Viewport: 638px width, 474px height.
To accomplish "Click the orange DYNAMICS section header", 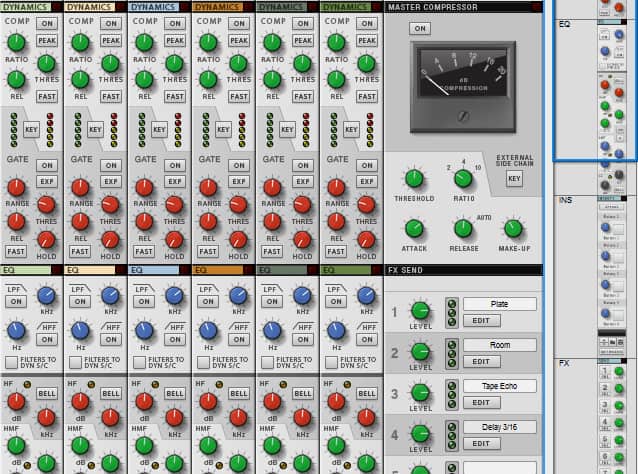I will point(218,7).
